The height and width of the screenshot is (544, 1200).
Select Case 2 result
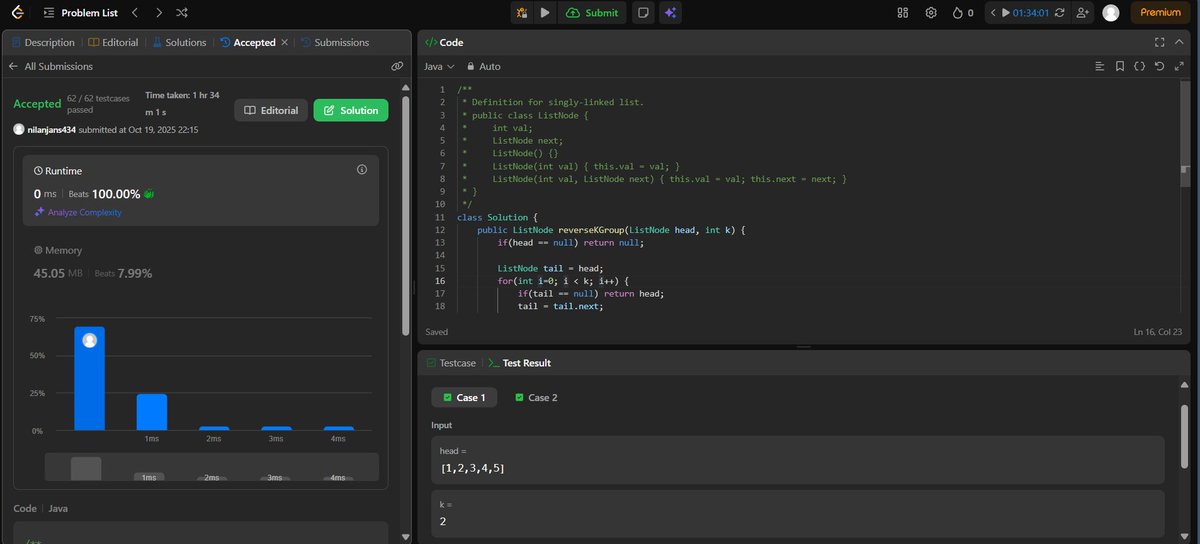click(536, 397)
